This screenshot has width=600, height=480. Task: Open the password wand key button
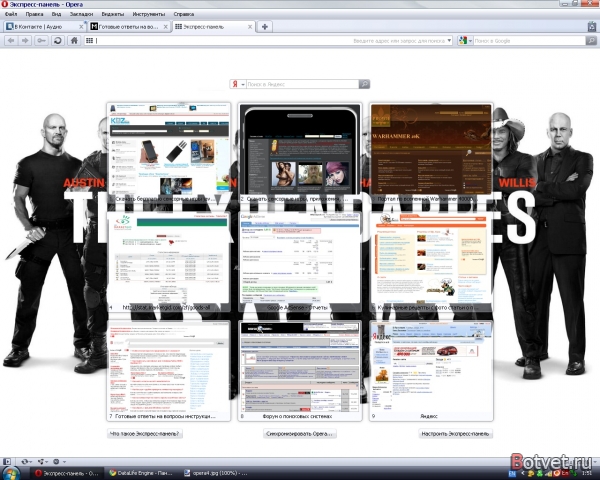[41, 41]
